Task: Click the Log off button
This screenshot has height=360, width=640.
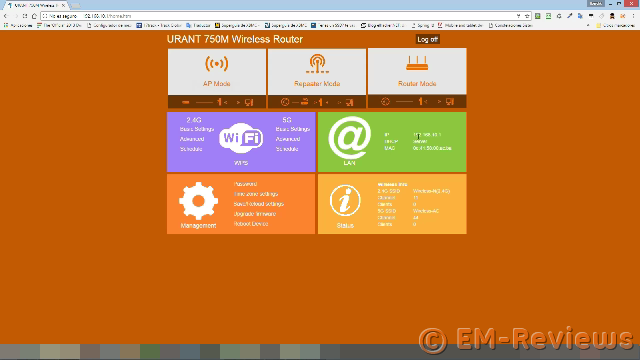Action: [427, 39]
